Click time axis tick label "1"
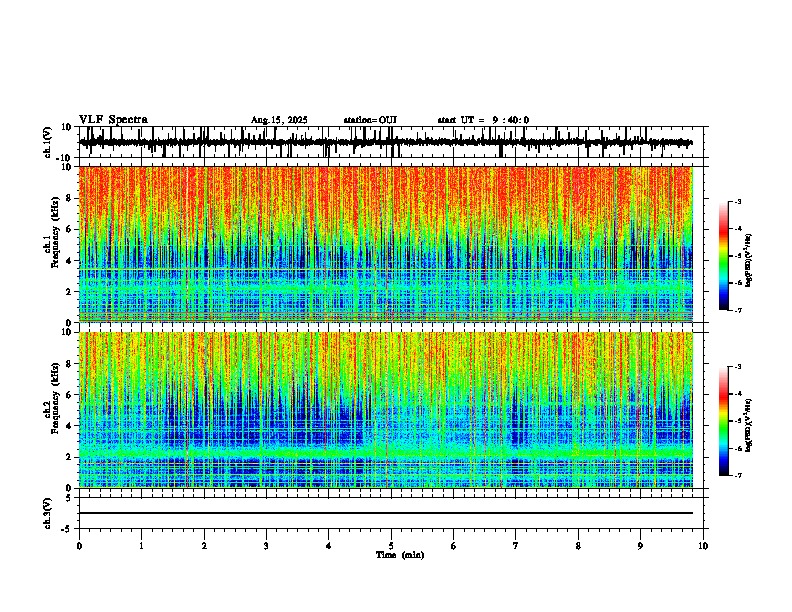Viewport: 792px width, 612px height. click(141, 546)
